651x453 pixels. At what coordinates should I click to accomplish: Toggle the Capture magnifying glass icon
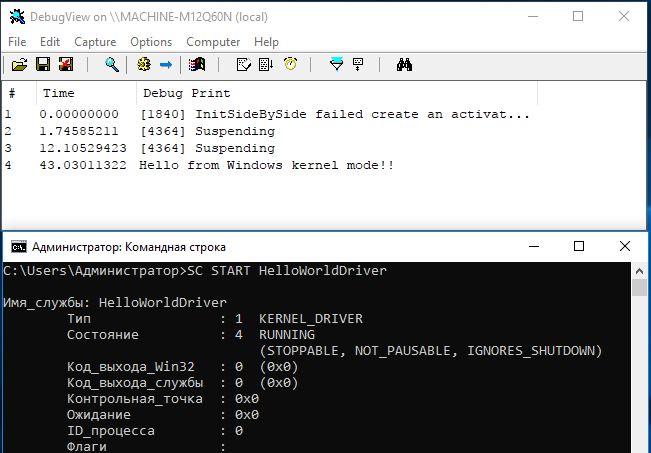[x=112, y=65]
